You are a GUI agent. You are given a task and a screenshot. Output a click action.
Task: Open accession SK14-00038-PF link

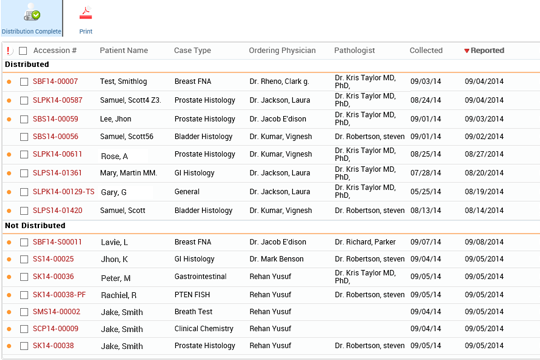tap(59, 295)
